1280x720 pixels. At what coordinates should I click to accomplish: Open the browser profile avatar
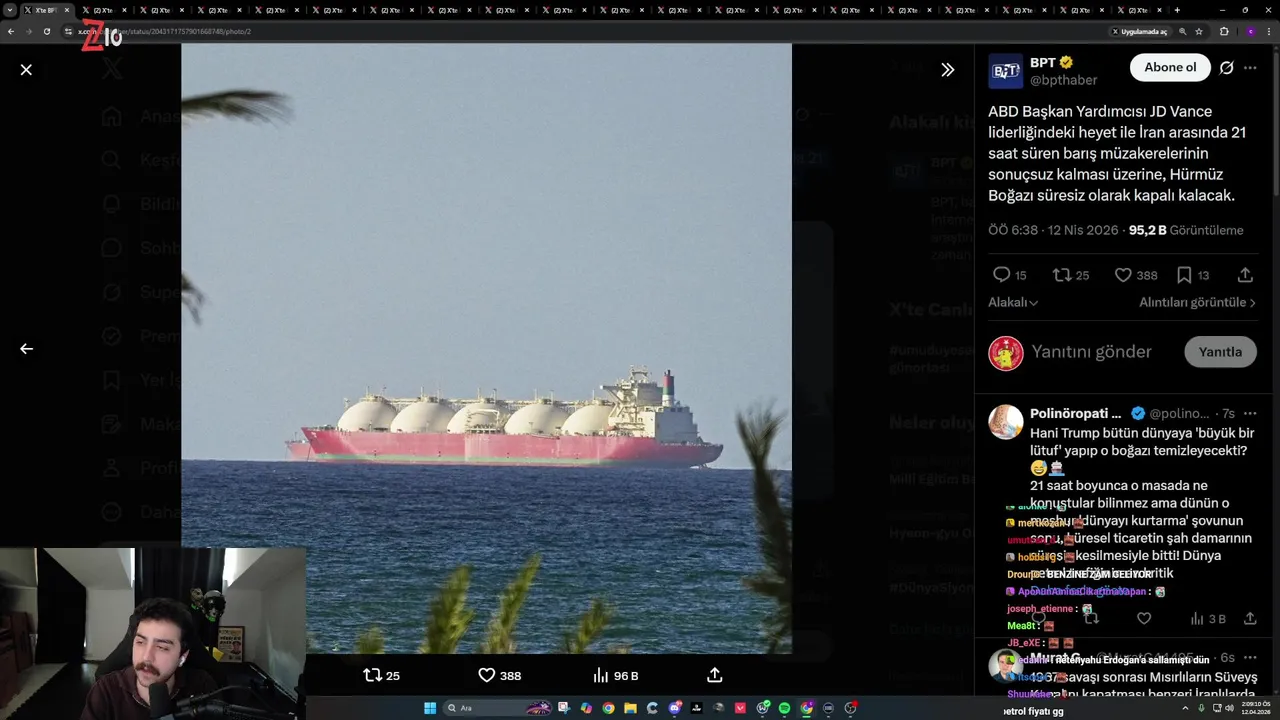coord(1250,31)
